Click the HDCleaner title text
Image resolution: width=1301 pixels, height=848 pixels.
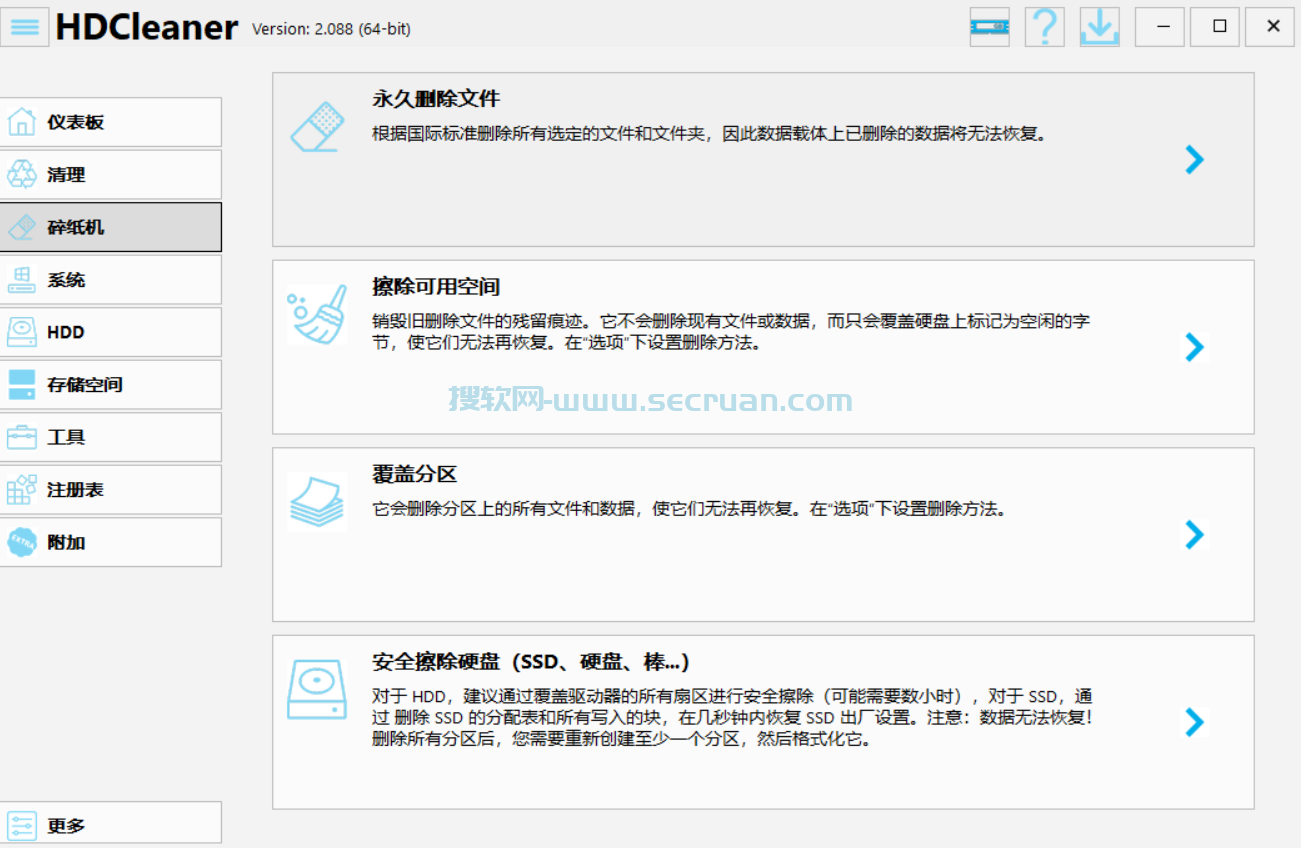click(x=147, y=27)
